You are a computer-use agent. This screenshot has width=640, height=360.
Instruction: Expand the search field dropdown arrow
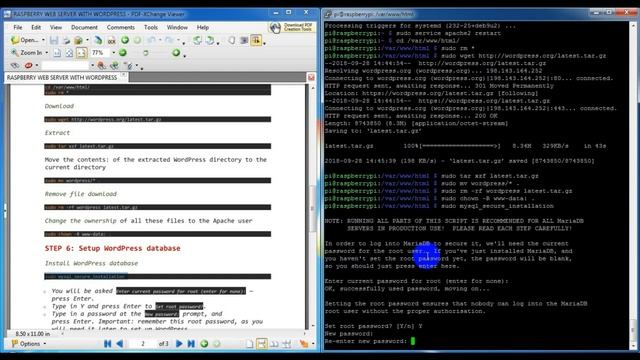click(92, 65)
